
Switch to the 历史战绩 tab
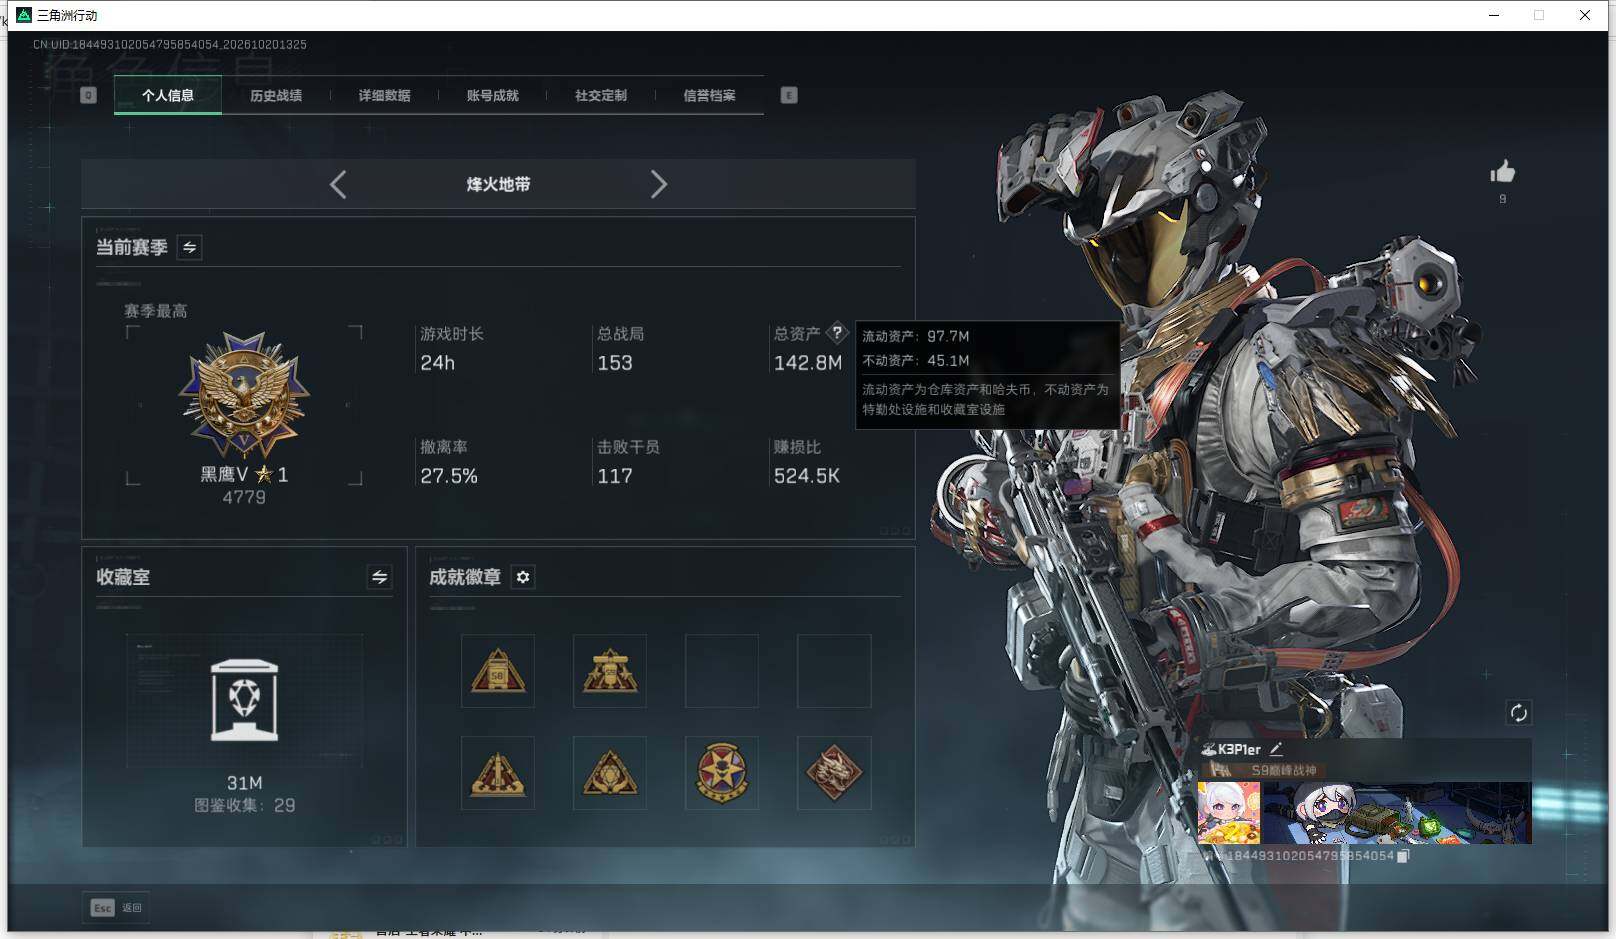tap(276, 96)
